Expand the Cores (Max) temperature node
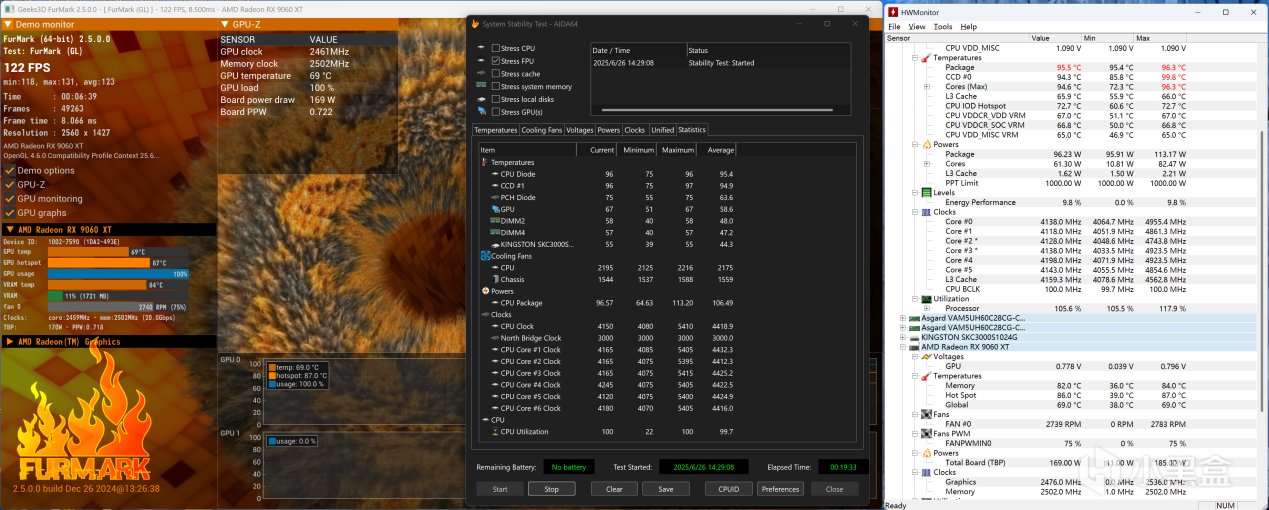The width and height of the screenshot is (1269, 510). click(927, 87)
